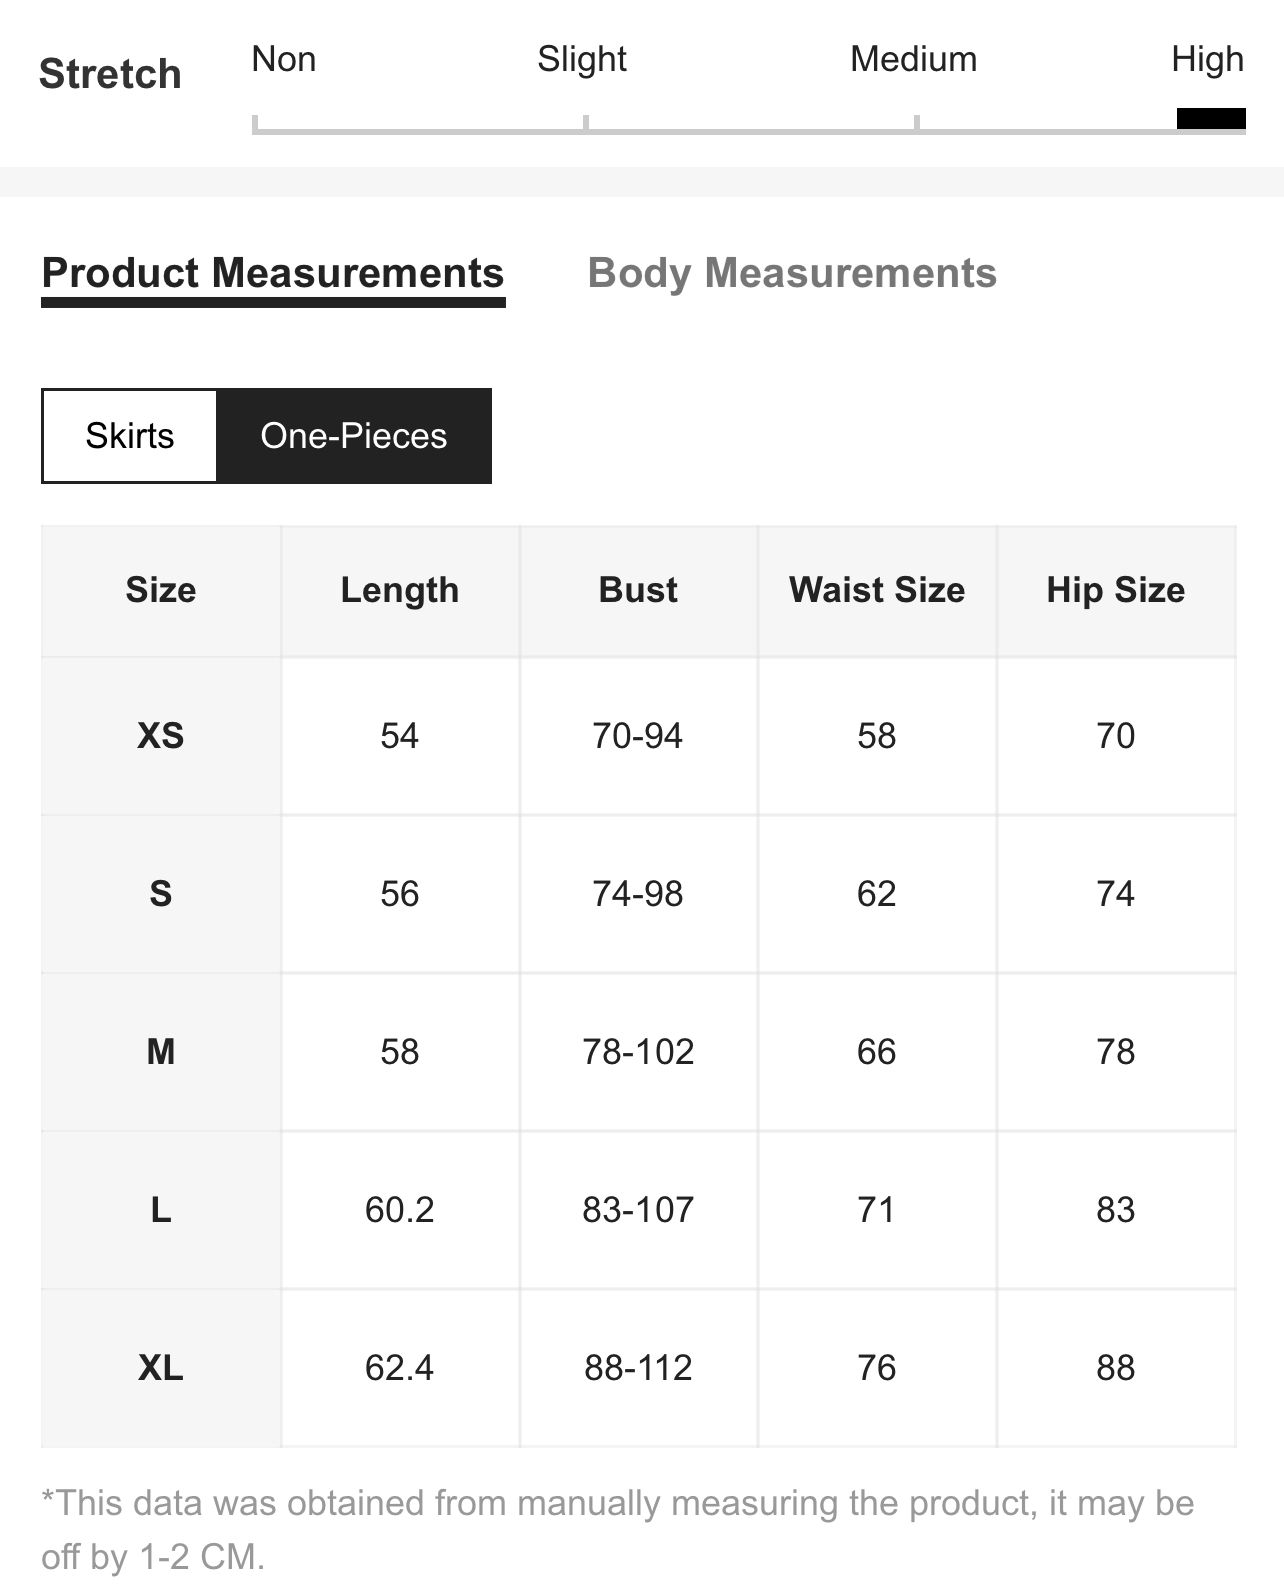
Task: Click the Waist Size column header
Action: [x=877, y=590]
